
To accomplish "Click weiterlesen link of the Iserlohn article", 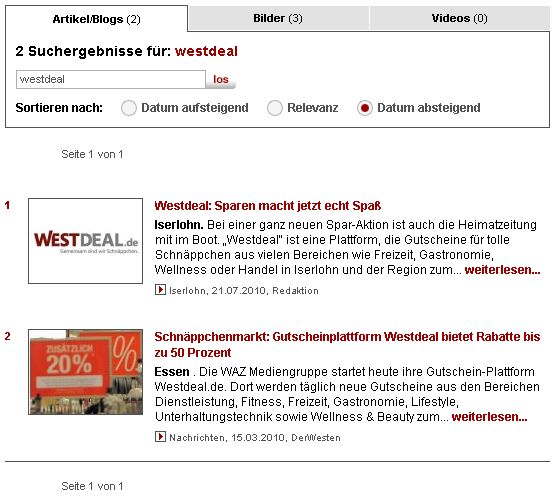I will [x=502, y=270].
